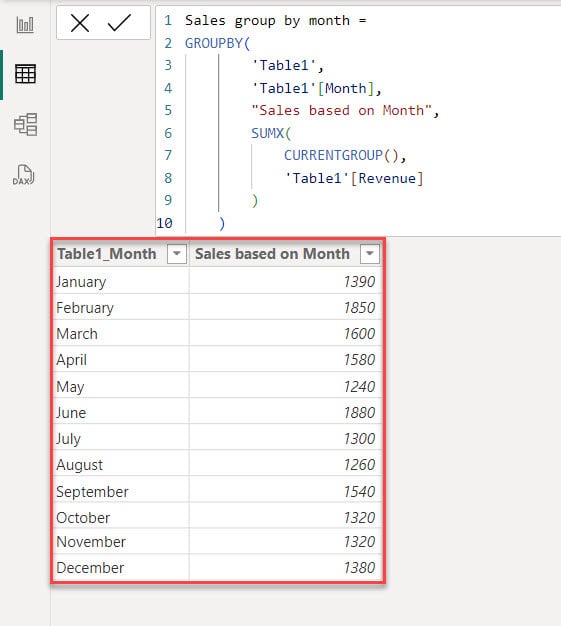Select the 1380 value in December row
Screen dimensions: 561x626
point(359,568)
